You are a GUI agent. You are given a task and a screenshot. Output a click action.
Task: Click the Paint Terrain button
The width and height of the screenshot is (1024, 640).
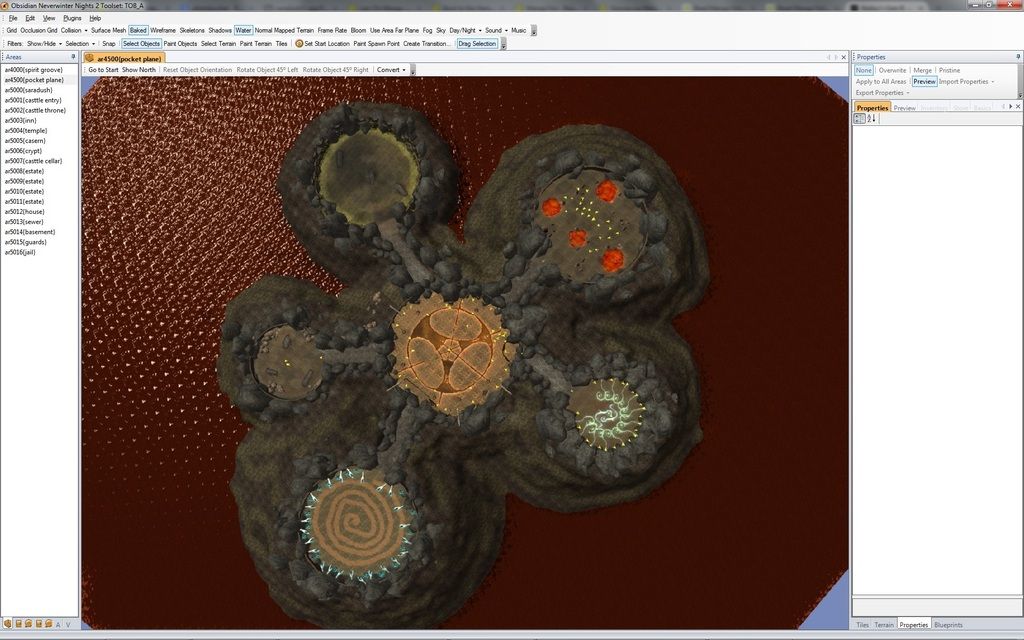[255, 44]
